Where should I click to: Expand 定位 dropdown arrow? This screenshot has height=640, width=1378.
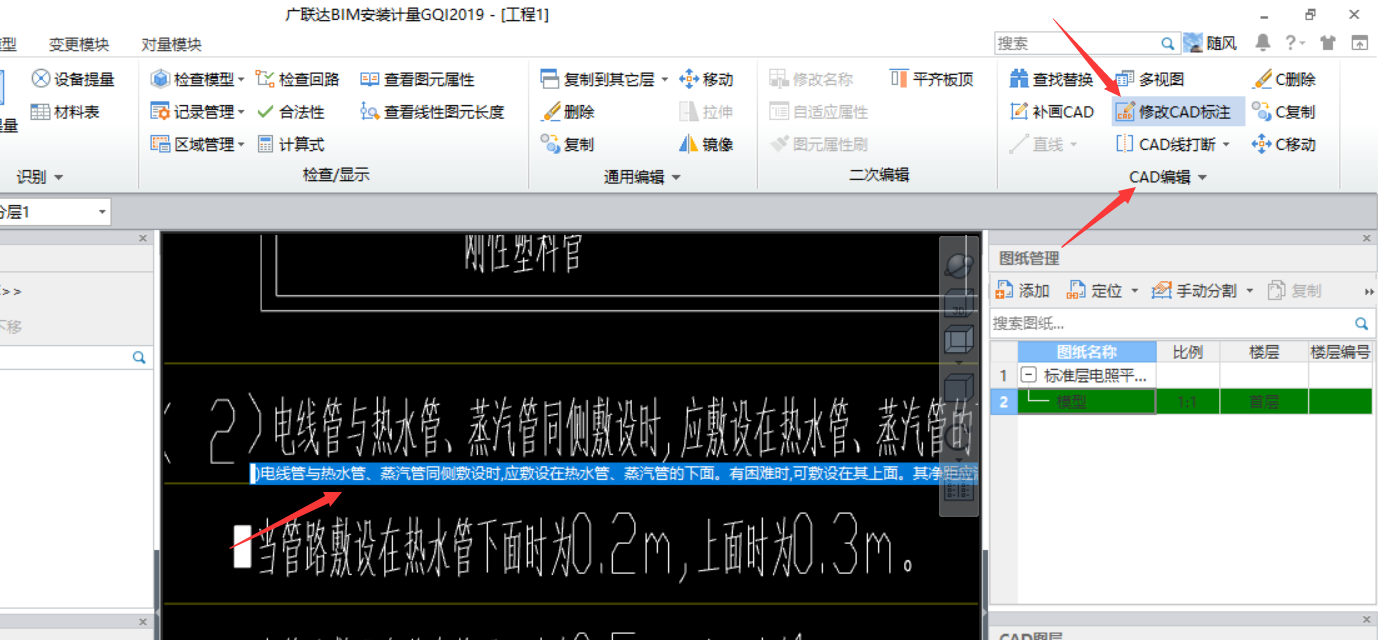(1134, 290)
